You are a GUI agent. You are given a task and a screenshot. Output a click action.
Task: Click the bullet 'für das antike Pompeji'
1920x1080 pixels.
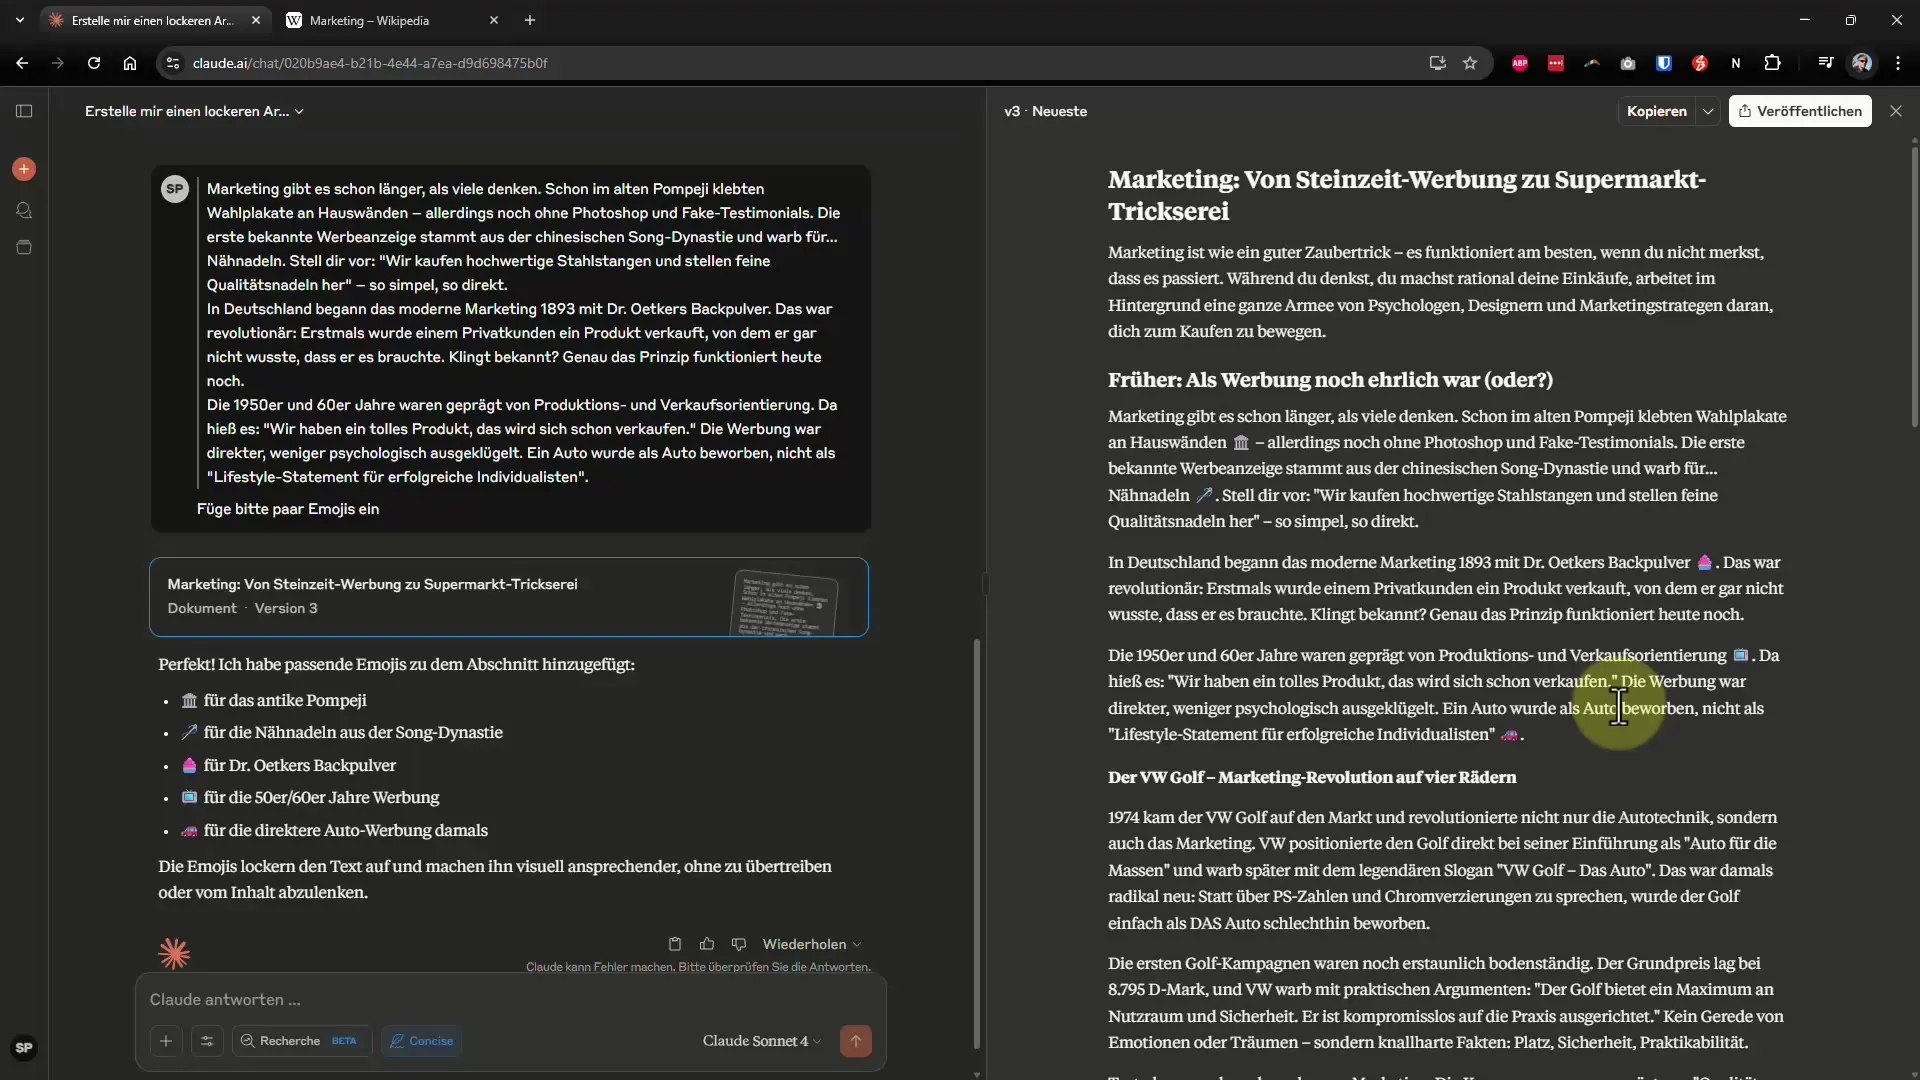tap(274, 700)
